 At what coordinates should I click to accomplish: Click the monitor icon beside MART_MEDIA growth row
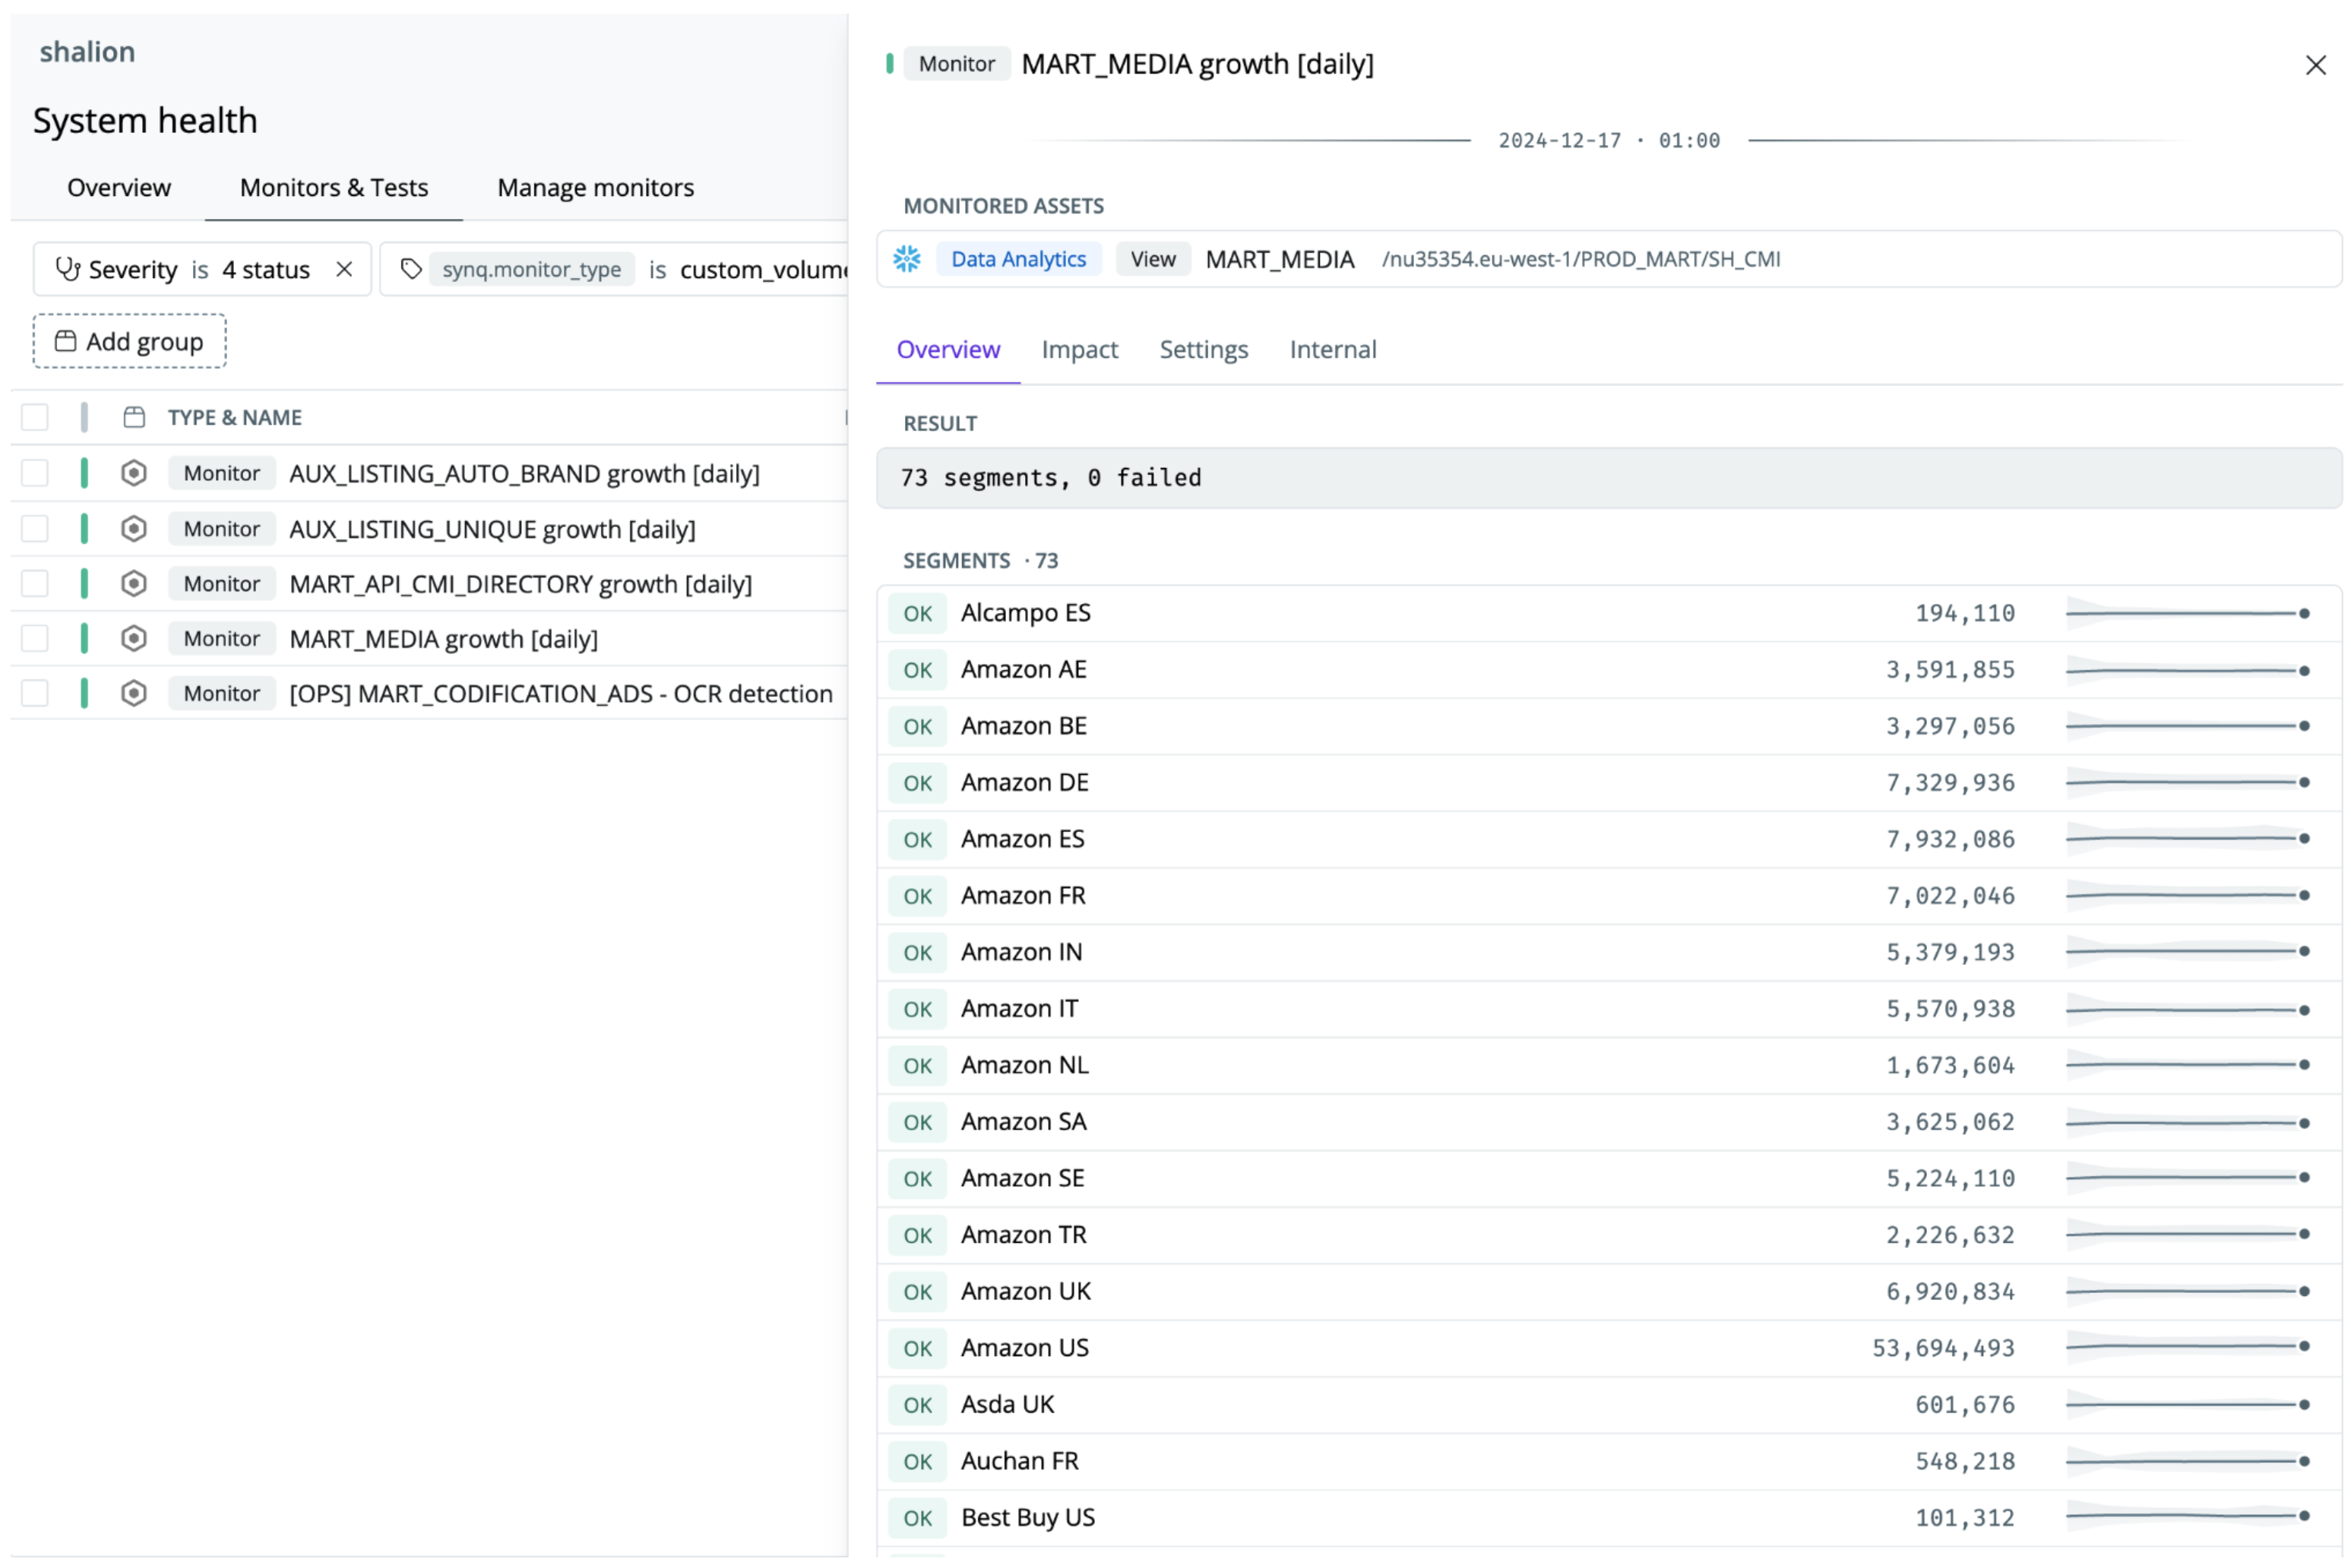pyautogui.click(x=134, y=638)
